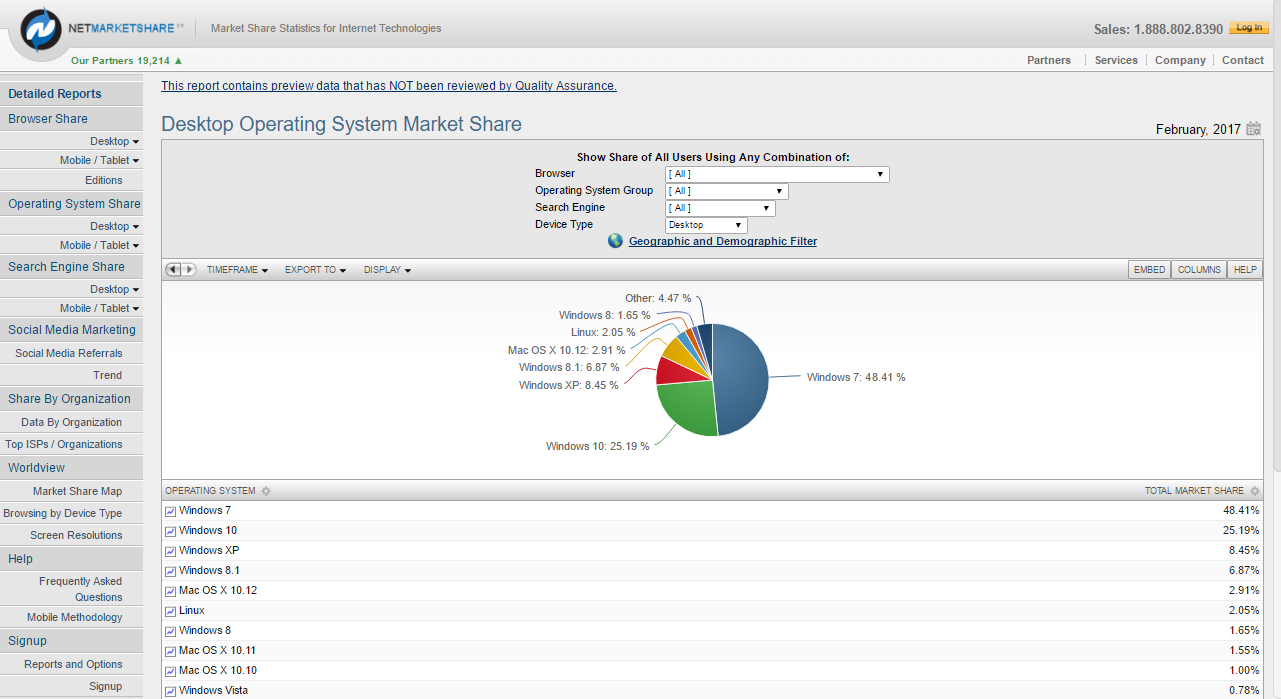The width and height of the screenshot is (1281, 699).
Task: Open the Browser filter dropdown
Action: coord(777,174)
